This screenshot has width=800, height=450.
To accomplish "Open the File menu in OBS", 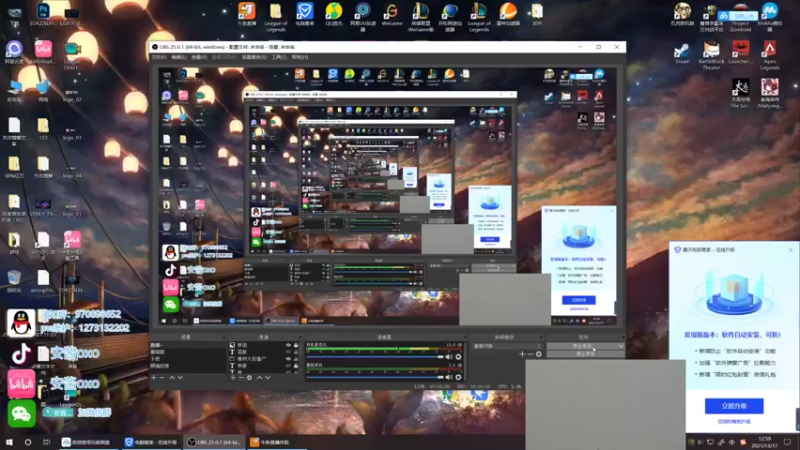I will tap(159, 57).
